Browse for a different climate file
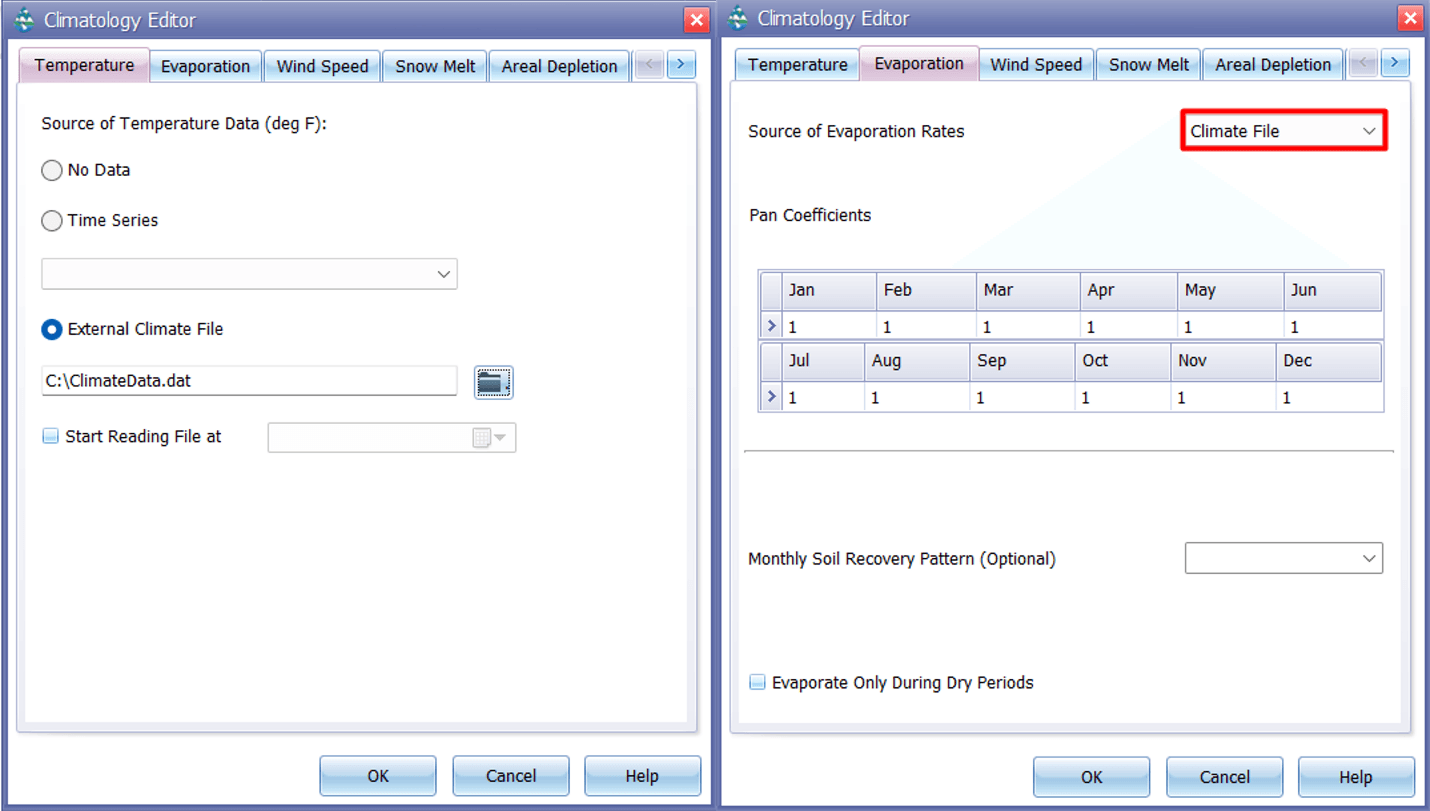The height and width of the screenshot is (811, 1430). pos(493,382)
